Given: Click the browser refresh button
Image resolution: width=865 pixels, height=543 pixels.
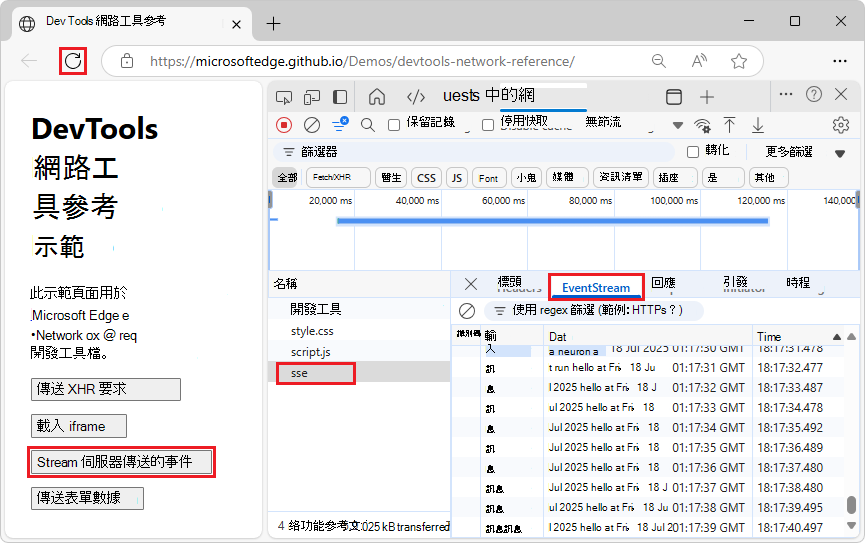Looking at the screenshot, I should 73,61.
